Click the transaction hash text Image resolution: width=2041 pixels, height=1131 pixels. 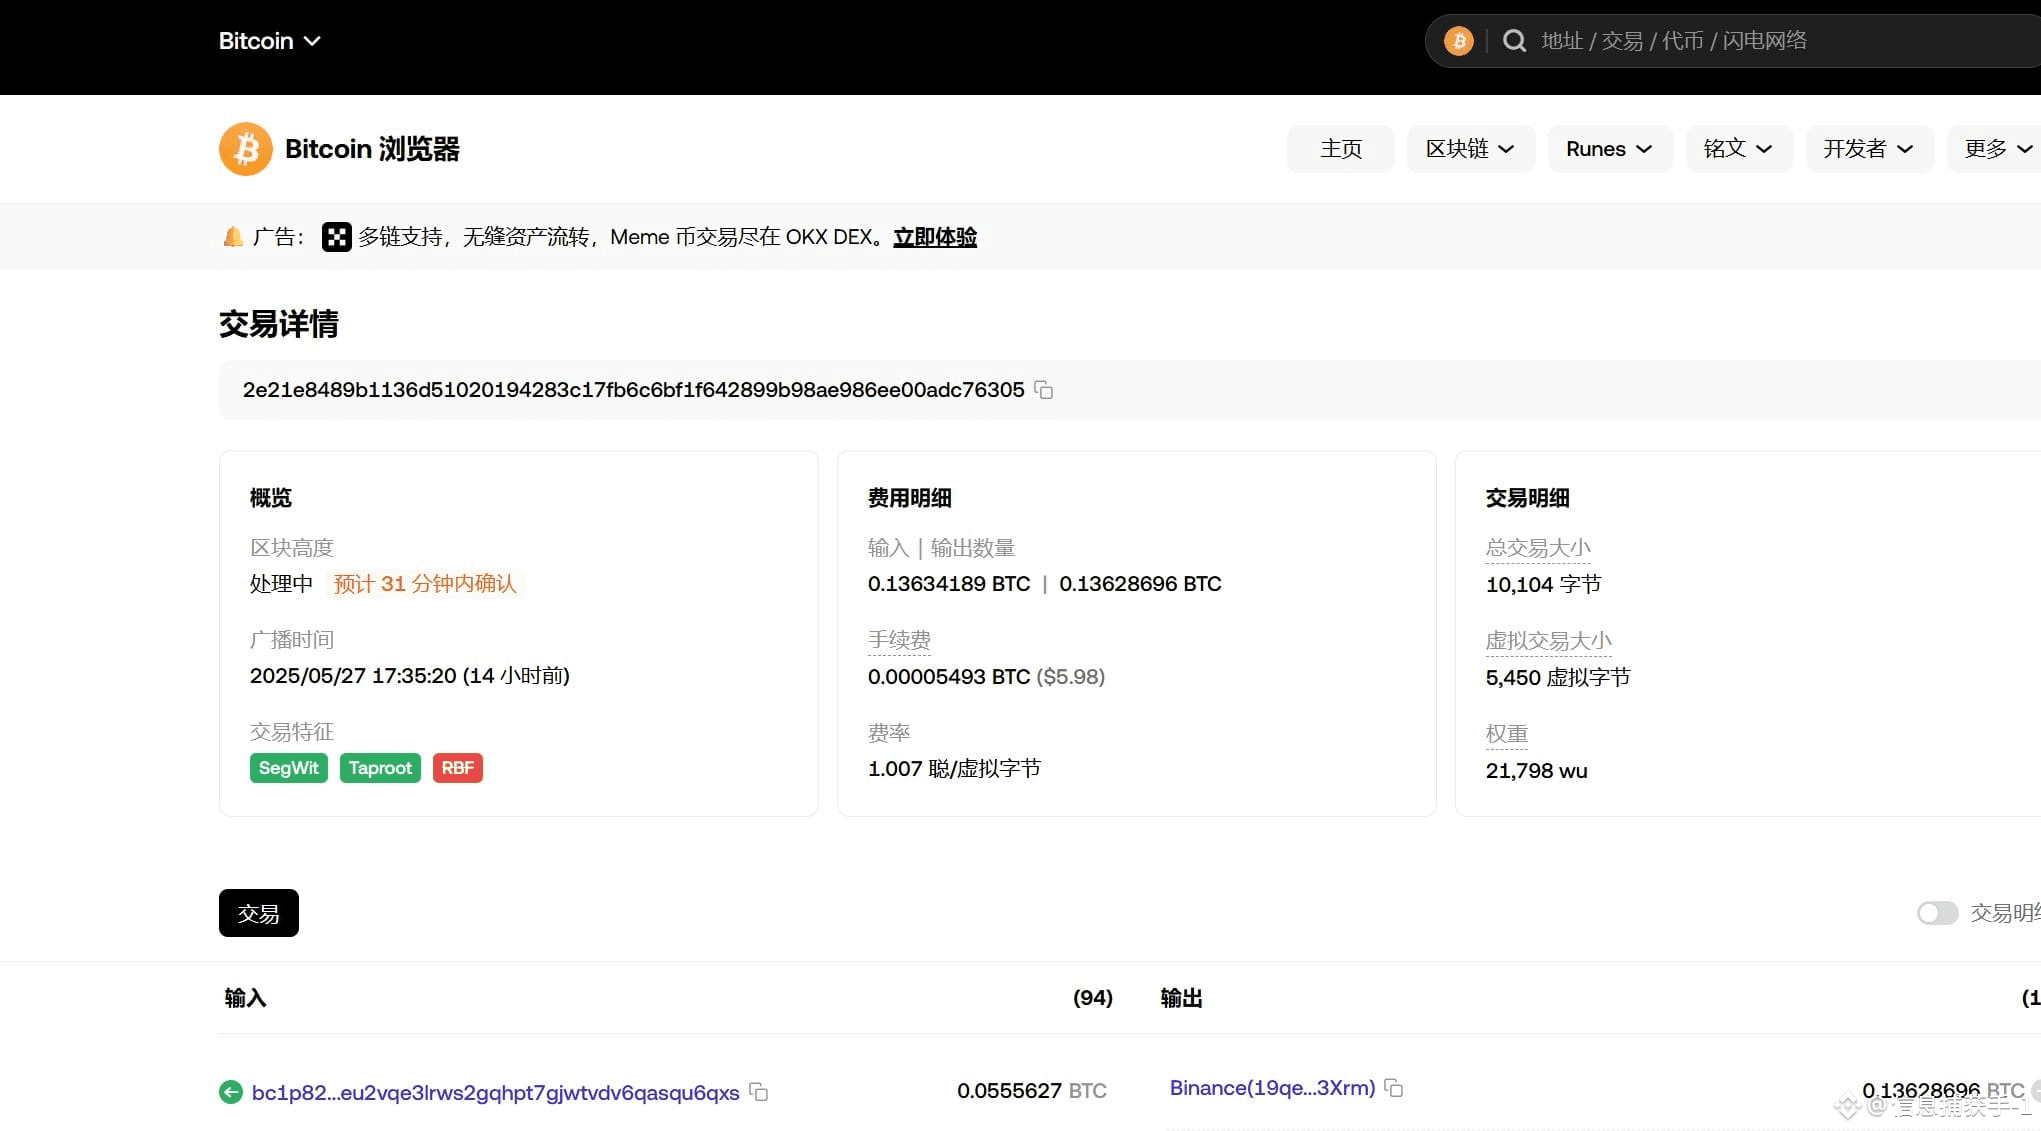pyautogui.click(x=633, y=390)
